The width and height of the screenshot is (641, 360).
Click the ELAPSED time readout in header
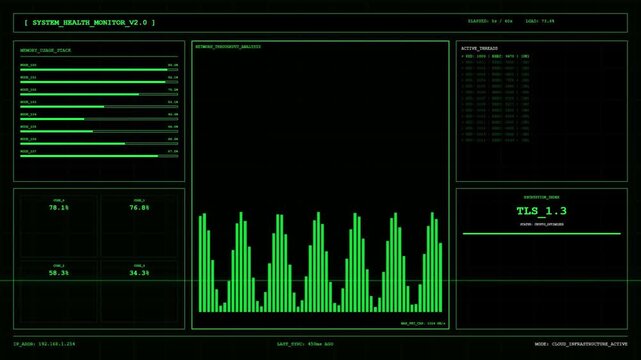click(490, 21)
